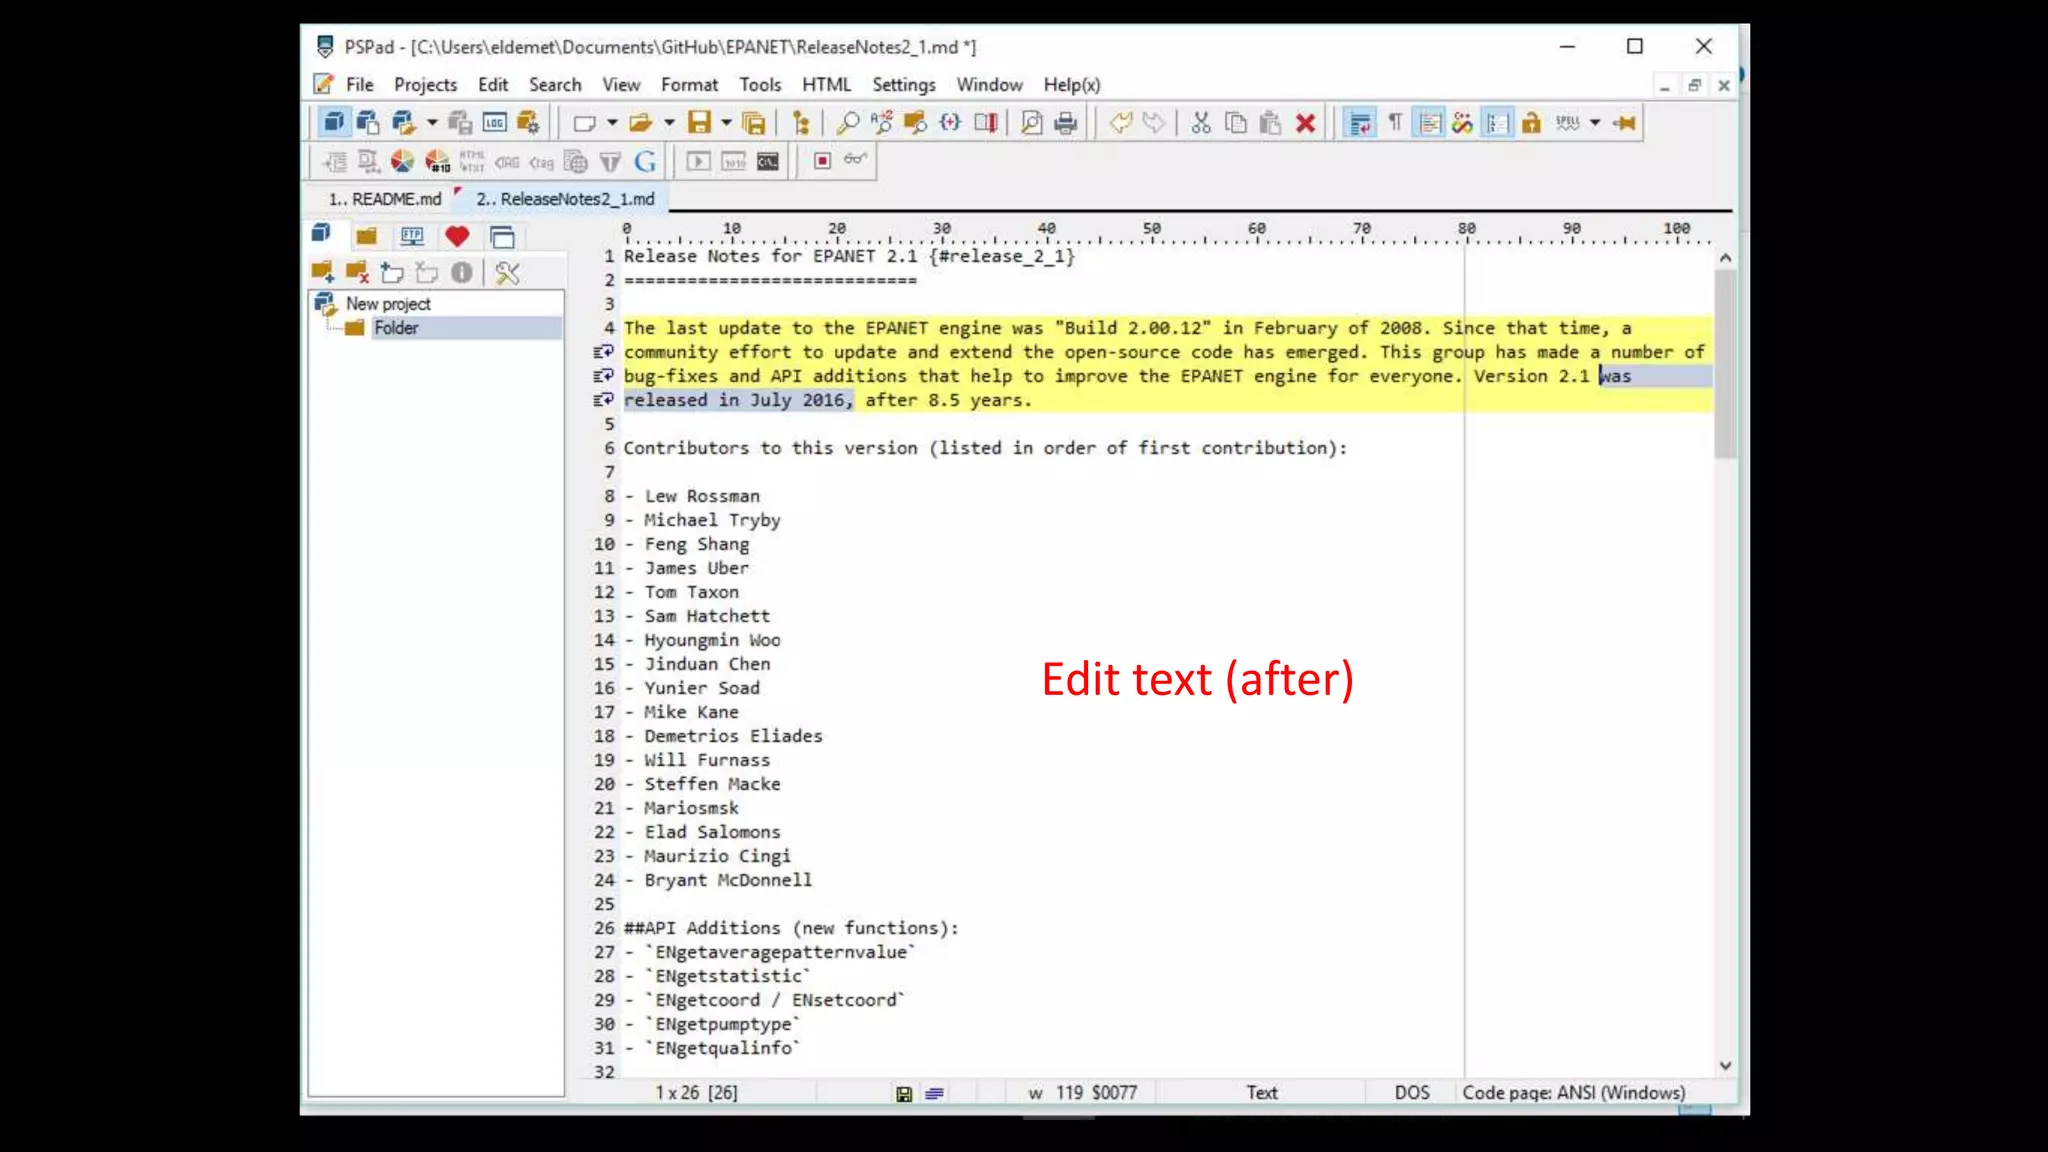Click the vertical scrollbar down arrow
This screenshot has width=2048, height=1152.
click(x=1725, y=1066)
